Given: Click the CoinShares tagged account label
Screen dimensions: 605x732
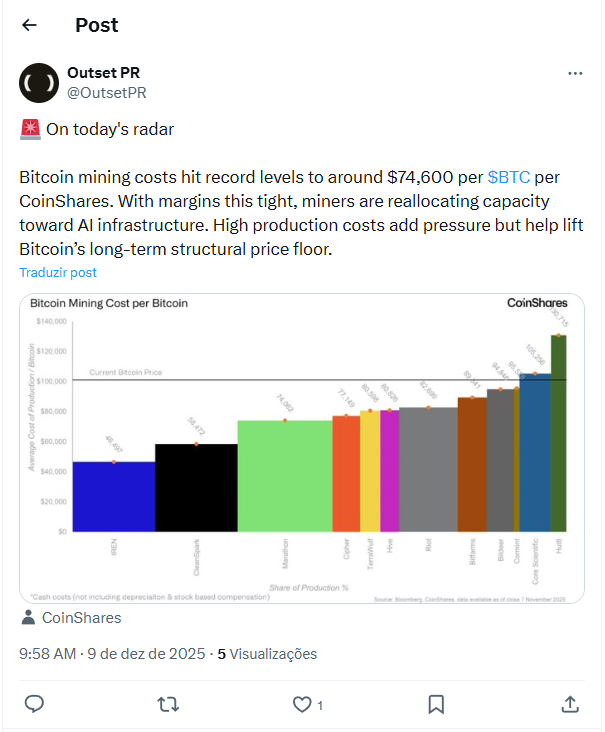Looking at the screenshot, I should tap(81, 618).
